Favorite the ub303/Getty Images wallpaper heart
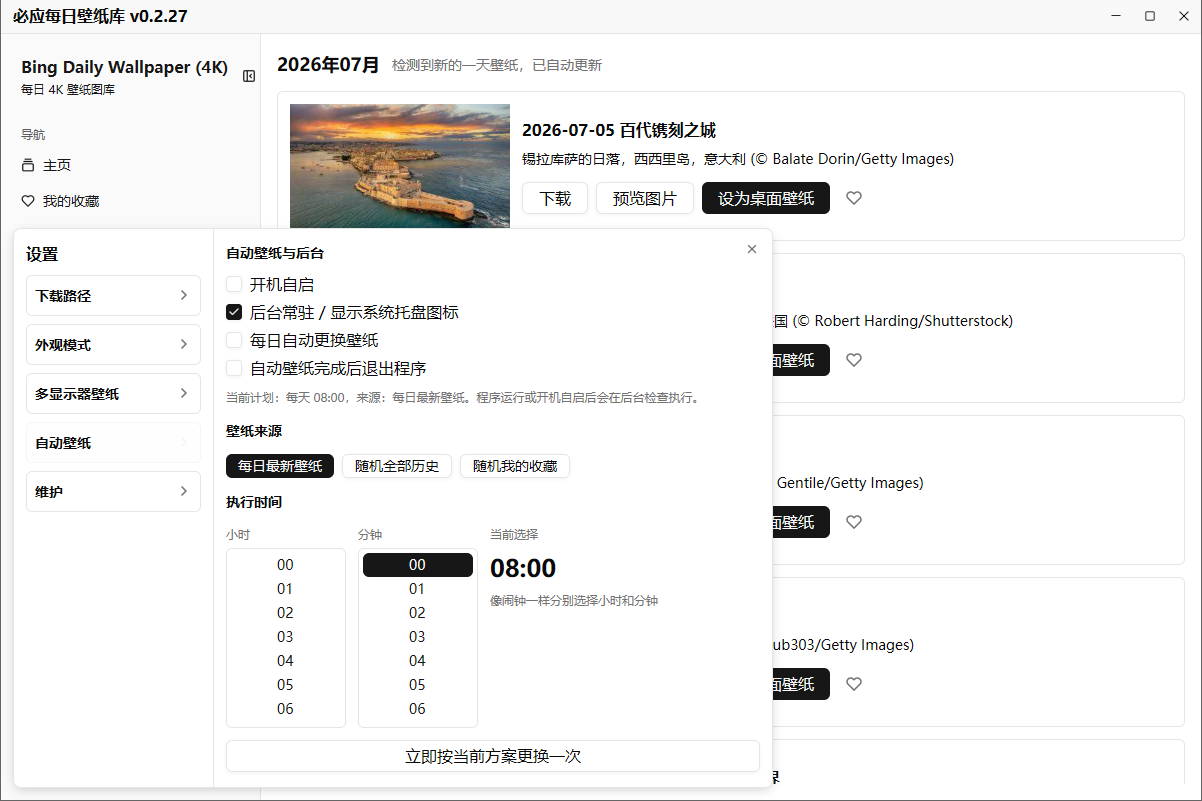This screenshot has height=801, width=1202. (x=853, y=684)
